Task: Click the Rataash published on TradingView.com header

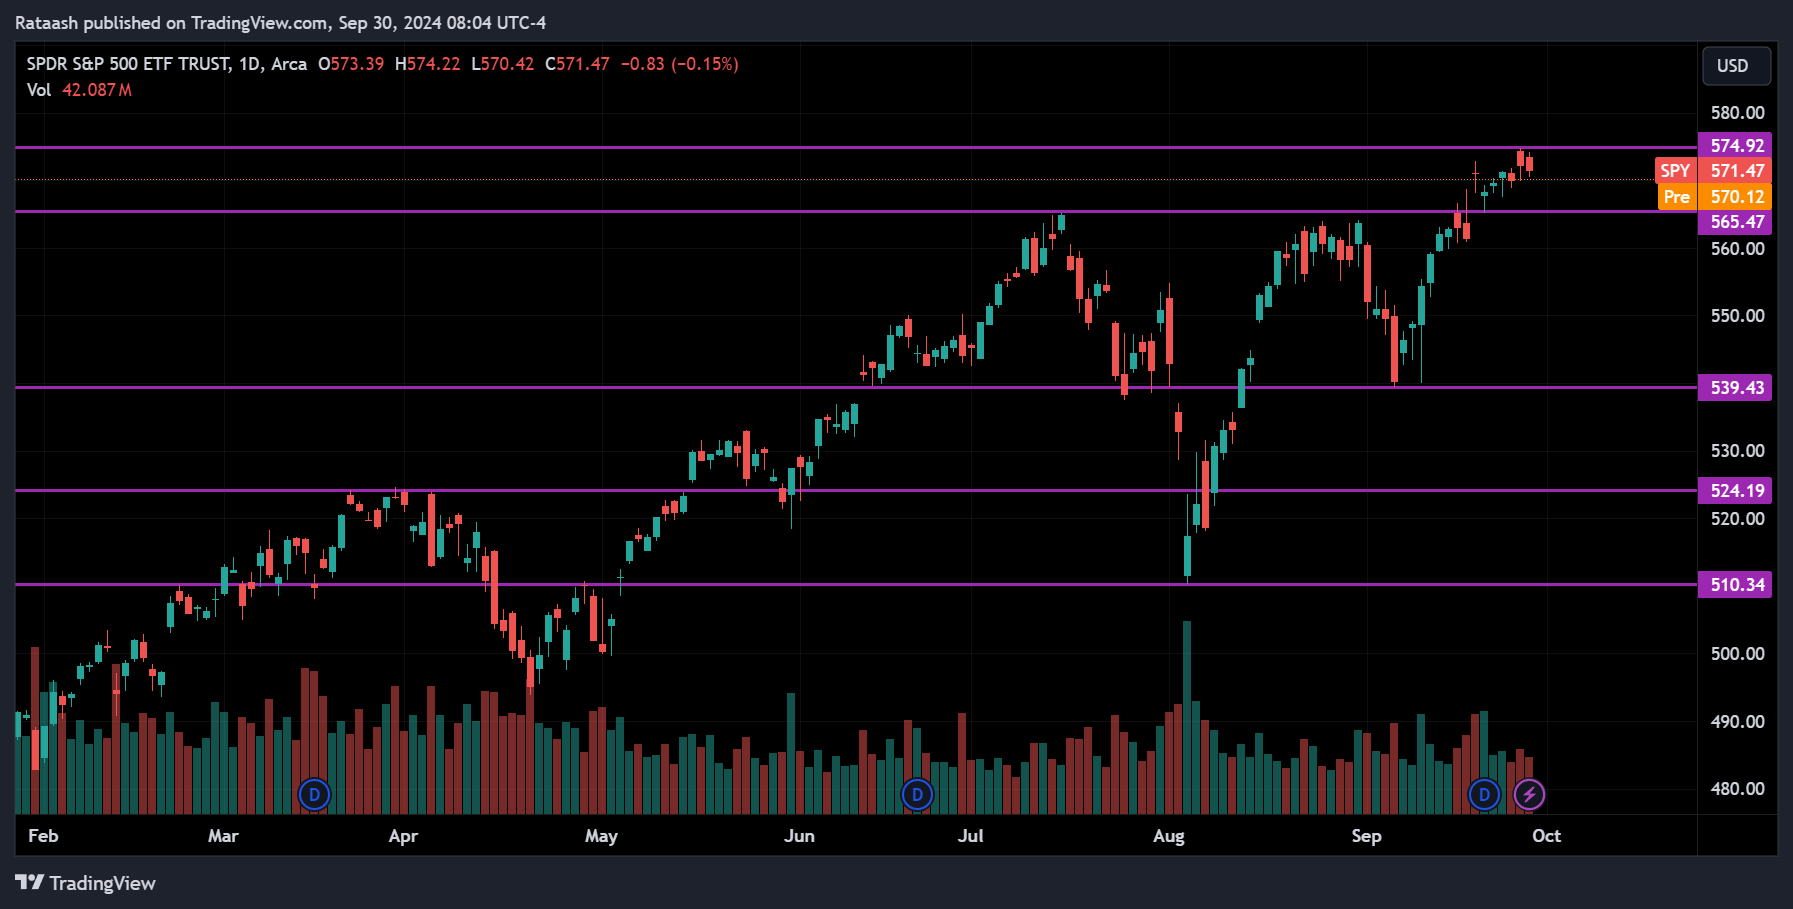Action: [281, 22]
